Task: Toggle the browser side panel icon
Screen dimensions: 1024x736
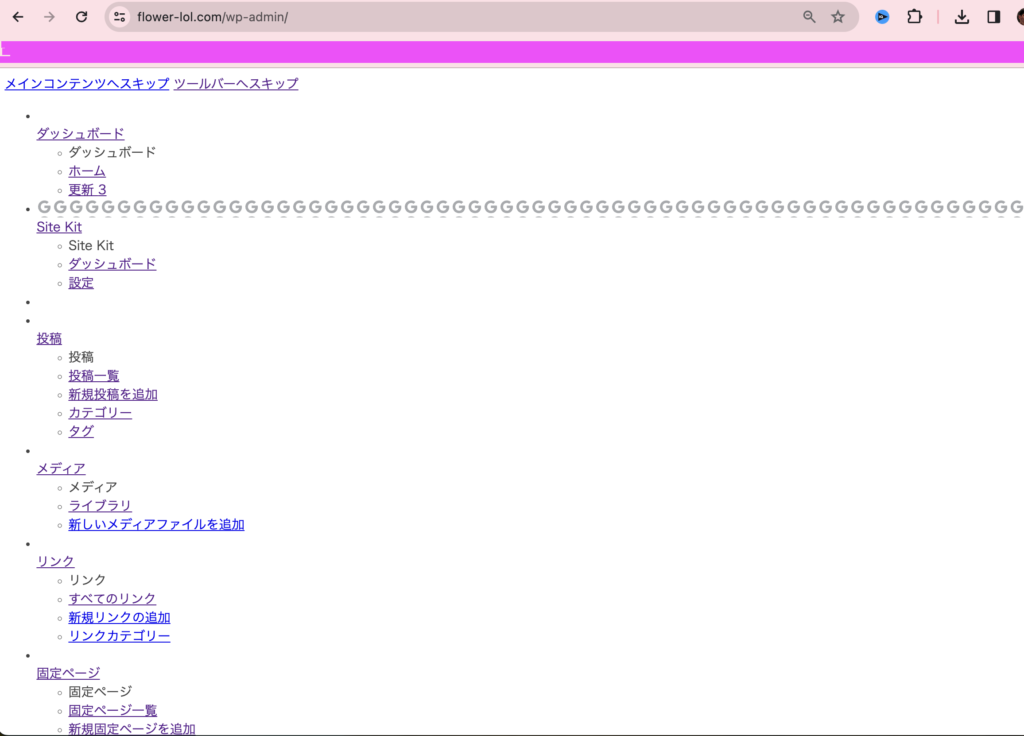Action: 993,17
